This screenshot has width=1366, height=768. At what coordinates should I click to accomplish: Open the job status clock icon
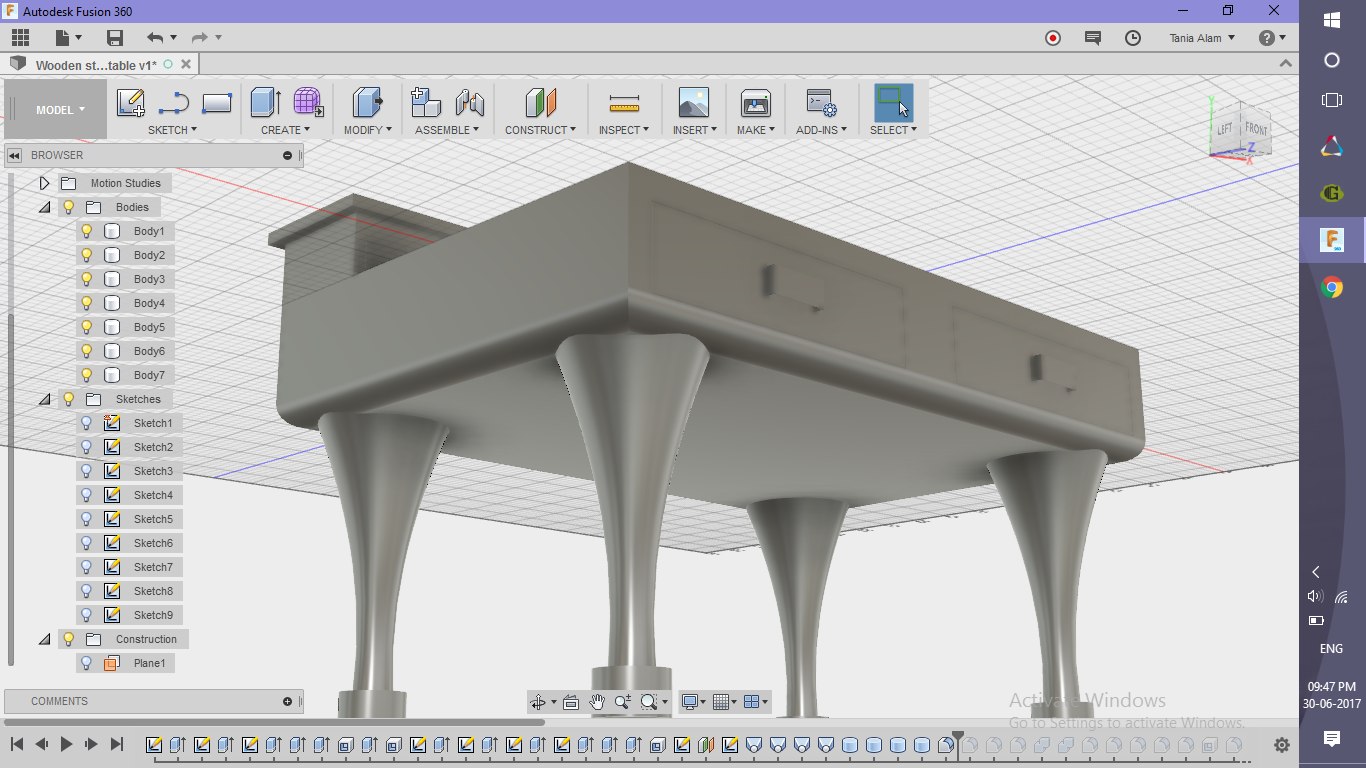pyautogui.click(x=1133, y=38)
